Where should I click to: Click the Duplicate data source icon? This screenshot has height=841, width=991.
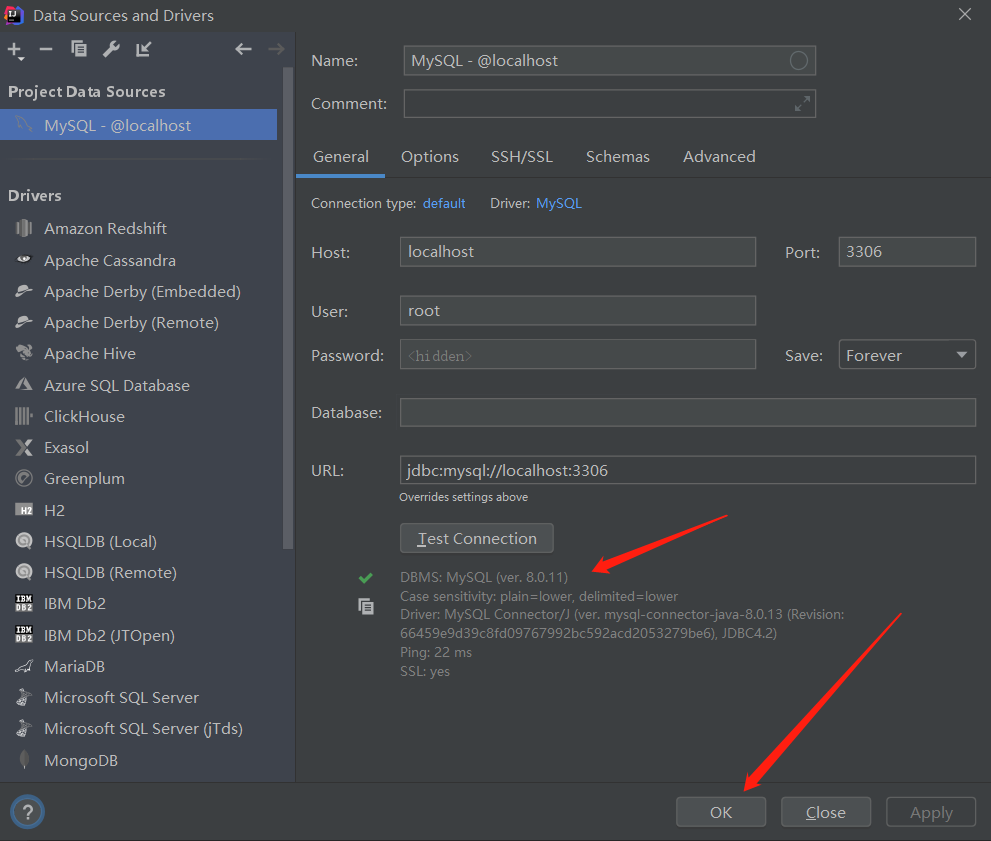pyautogui.click(x=79, y=49)
